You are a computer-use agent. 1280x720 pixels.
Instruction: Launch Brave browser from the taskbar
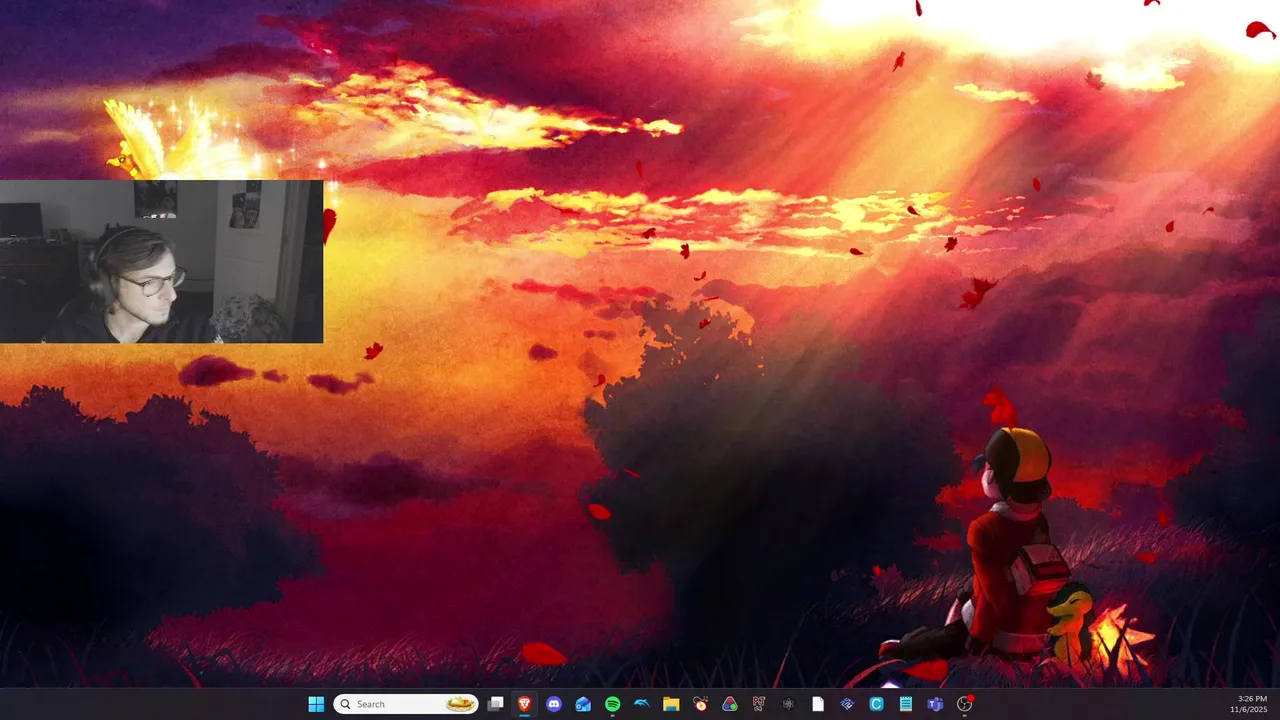pos(524,704)
